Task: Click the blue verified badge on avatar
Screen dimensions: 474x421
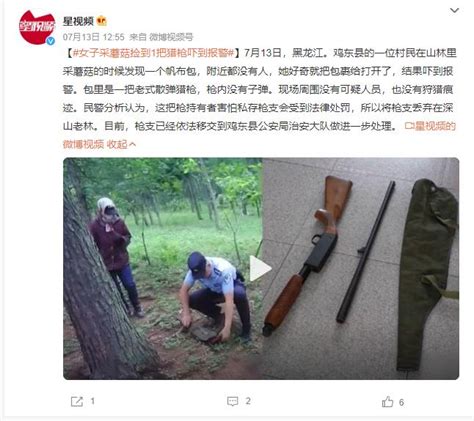Action: (51, 41)
